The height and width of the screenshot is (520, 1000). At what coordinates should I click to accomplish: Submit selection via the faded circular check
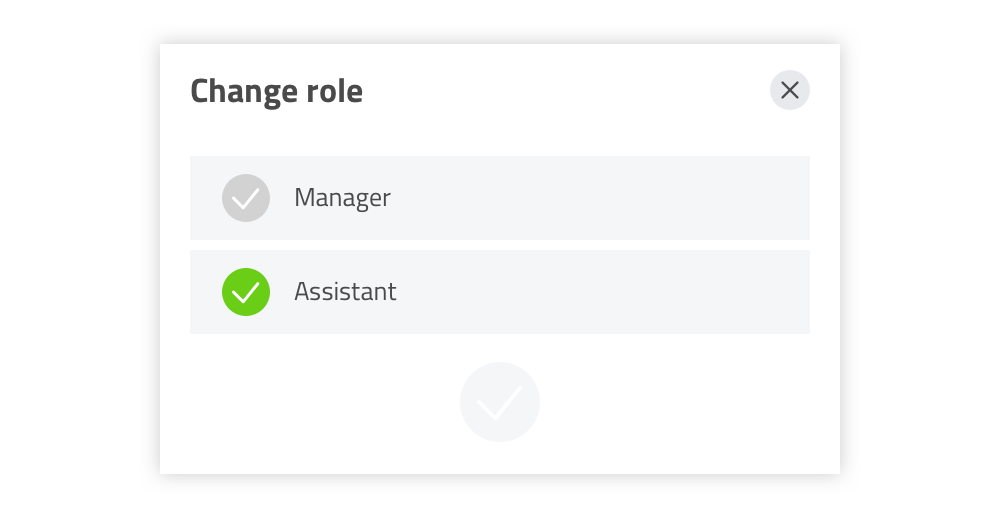(x=500, y=402)
